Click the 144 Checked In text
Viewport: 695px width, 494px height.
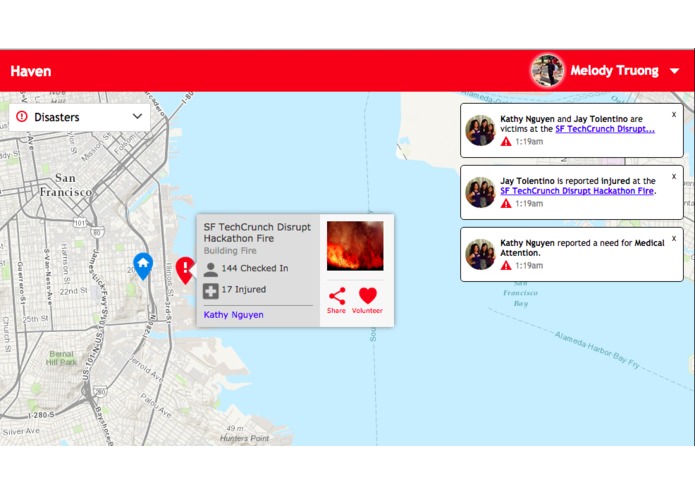pyautogui.click(x=255, y=268)
